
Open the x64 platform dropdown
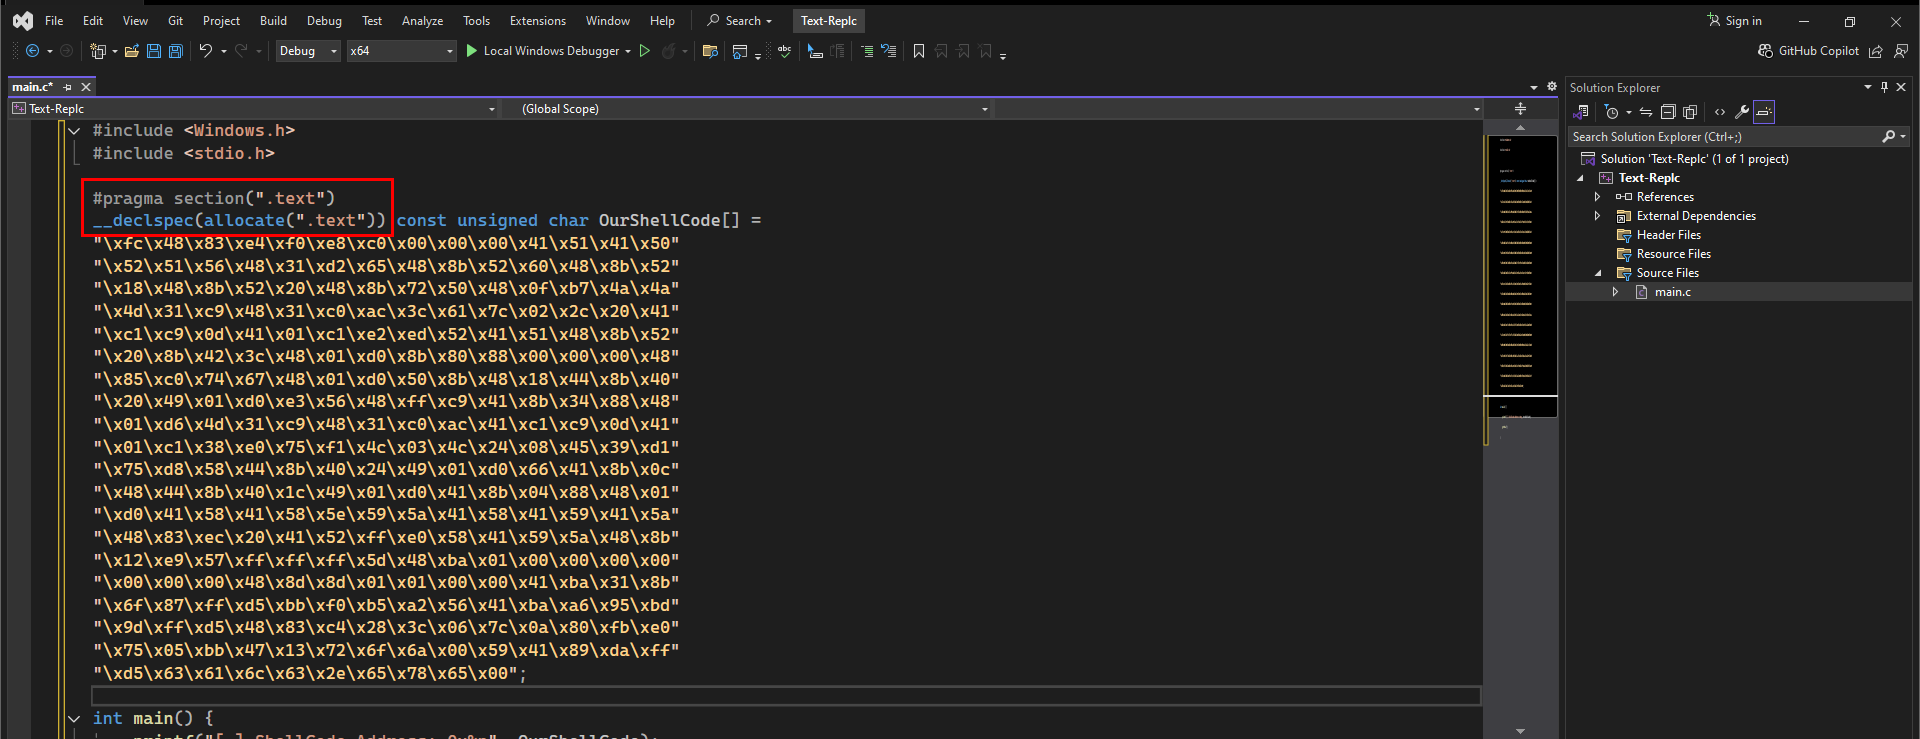(x=401, y=51)
